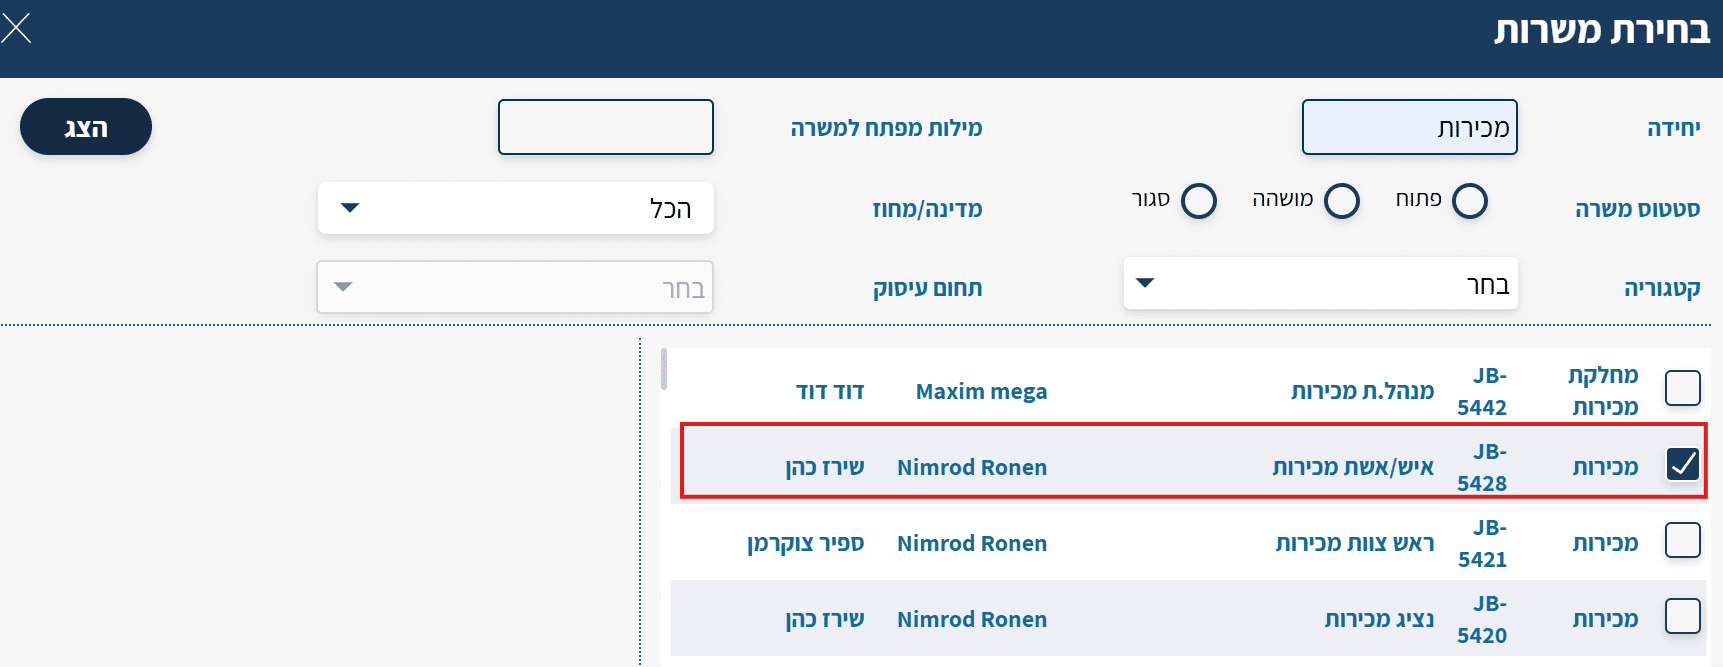Check the box for job JB-5442

pyautogui.click(x=1682, y=388)
